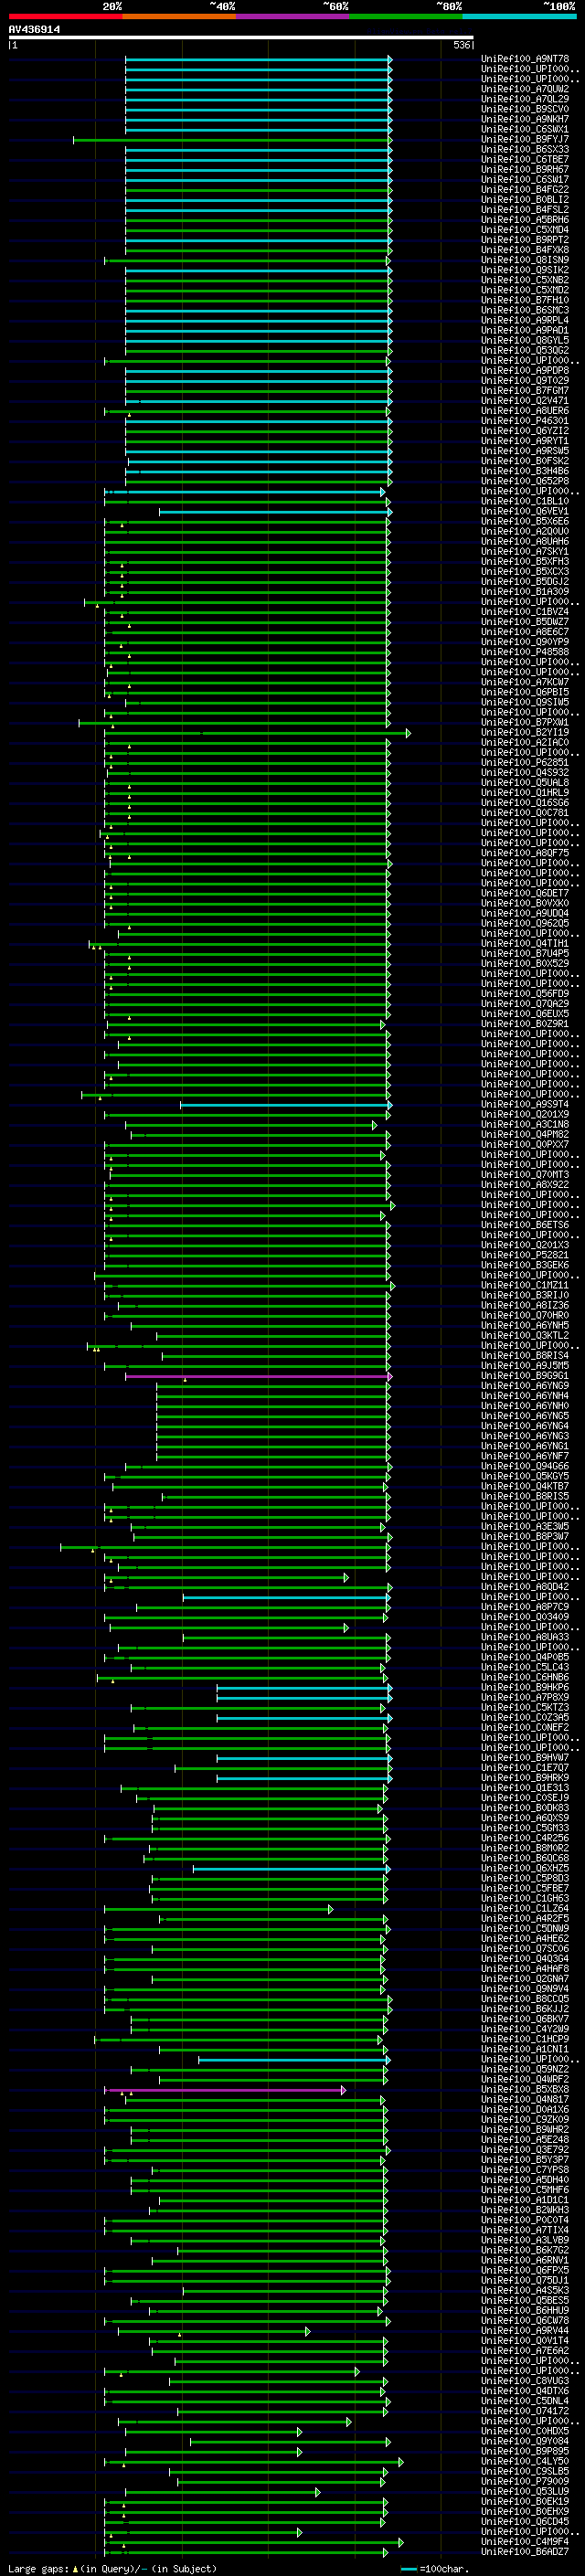Select the UniRef100_B7FH10 label

pyautogui.click(x=525, y=300)
